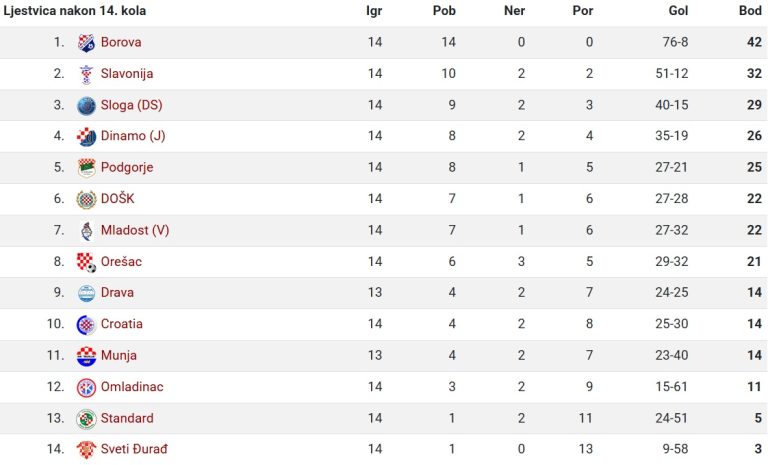Click the Igr column header
768x465 pixels.
(374, 11)
